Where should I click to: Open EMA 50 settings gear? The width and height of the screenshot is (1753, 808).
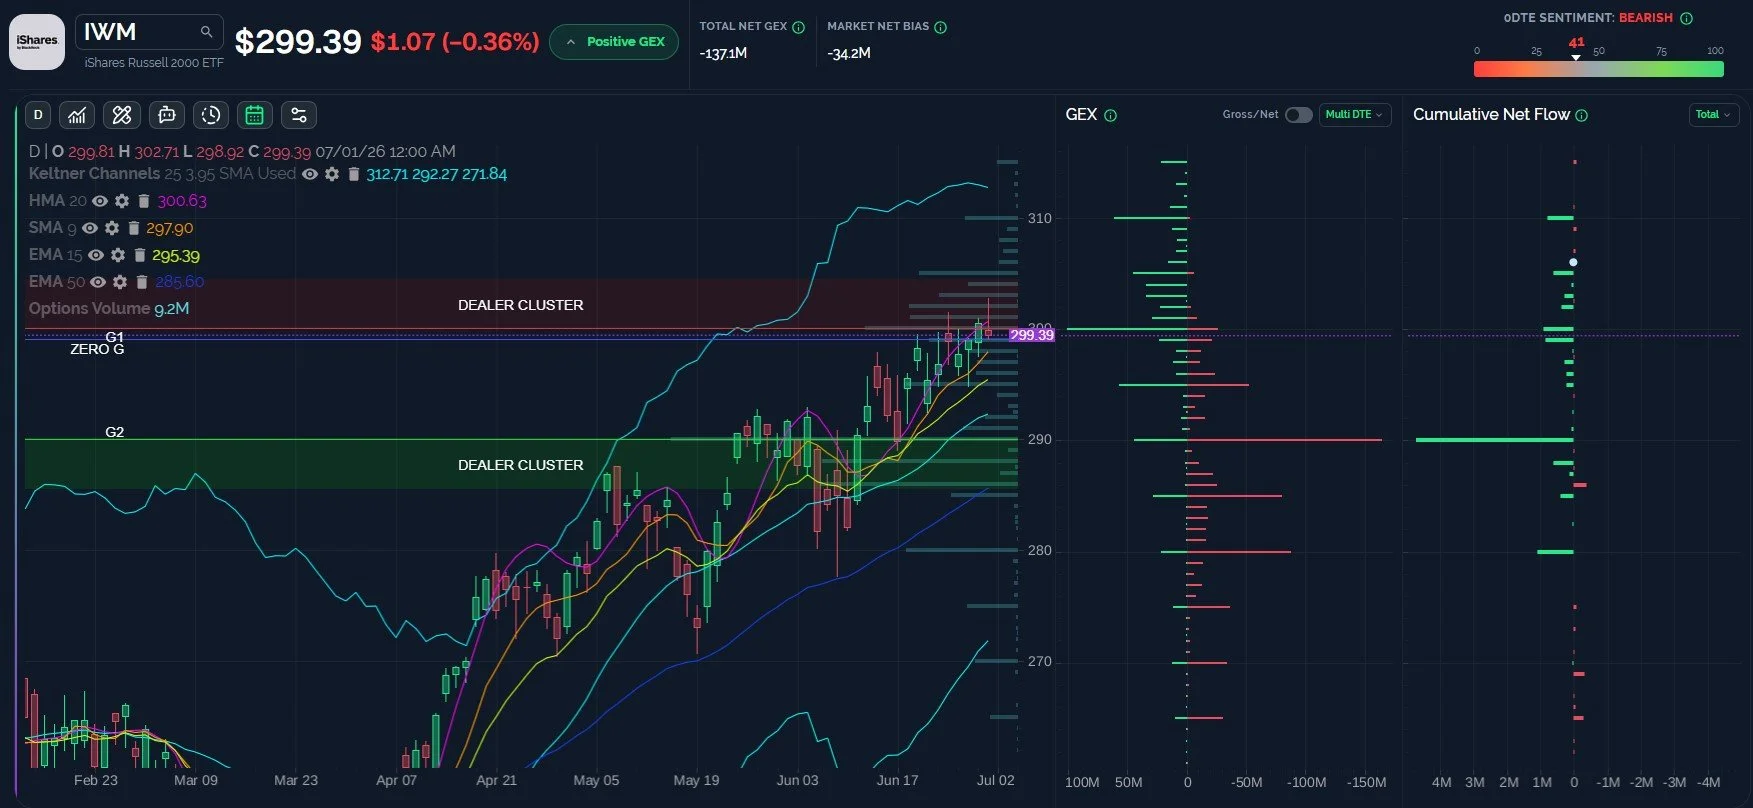pyautogui.click(x=120, y=282)
